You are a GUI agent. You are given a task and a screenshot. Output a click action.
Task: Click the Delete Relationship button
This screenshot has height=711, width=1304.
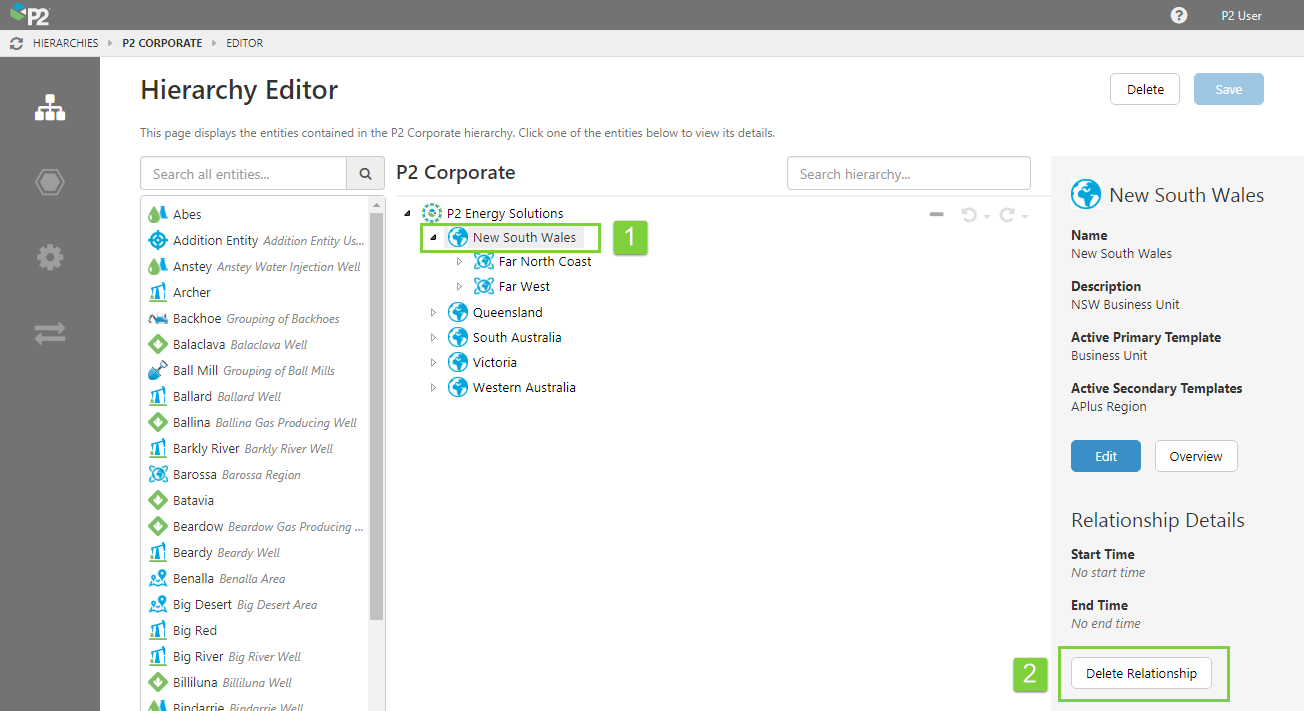1141,673
